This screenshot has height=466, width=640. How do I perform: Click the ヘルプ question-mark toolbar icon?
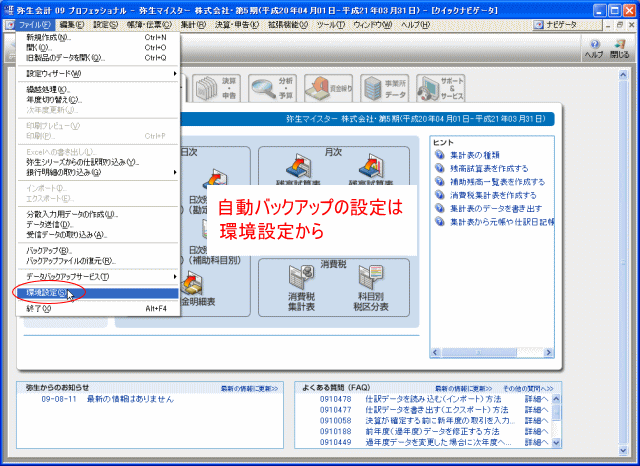pos(594,49)
